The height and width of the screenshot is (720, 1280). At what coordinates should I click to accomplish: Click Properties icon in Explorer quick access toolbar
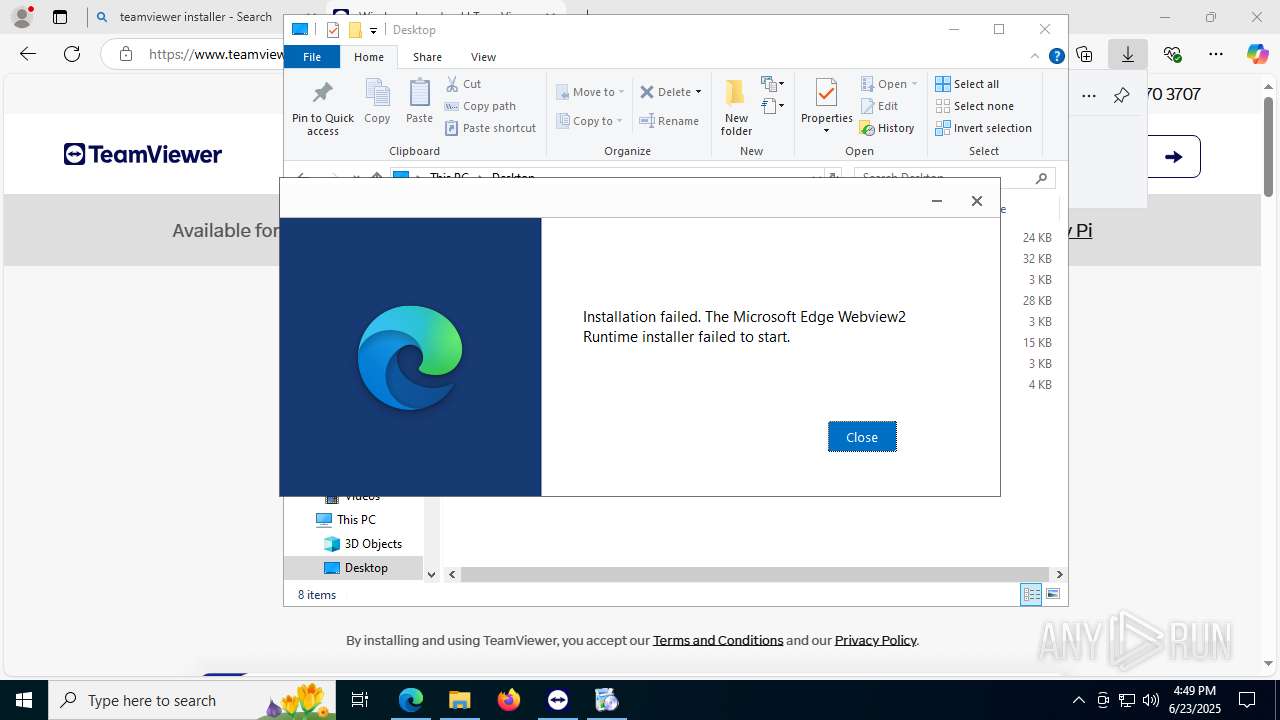pyautogui.click(x=333, y=30)
